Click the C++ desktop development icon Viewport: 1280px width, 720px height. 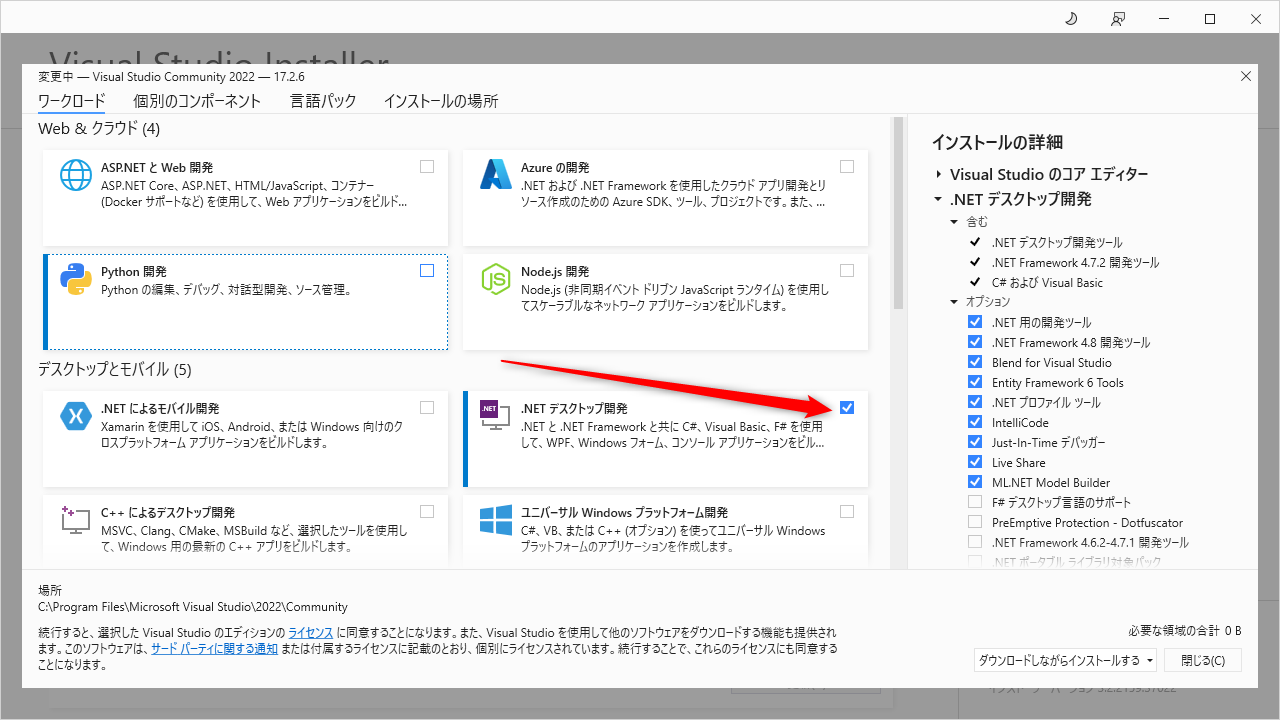coord(76,520)
